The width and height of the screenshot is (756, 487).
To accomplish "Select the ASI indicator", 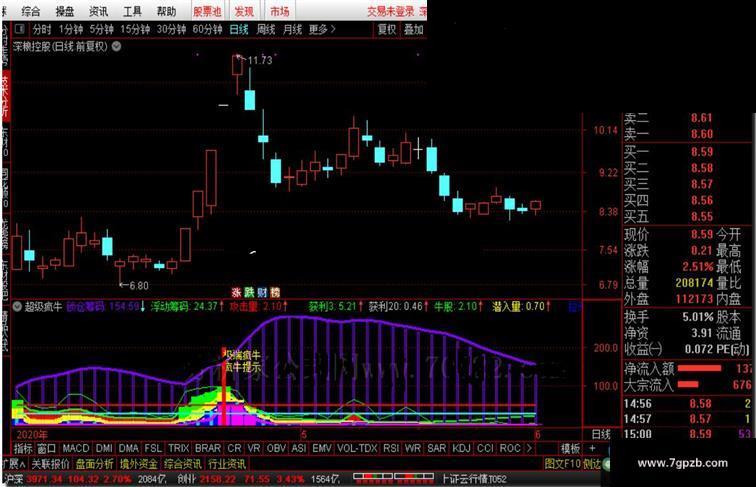I will coord(299,448).
